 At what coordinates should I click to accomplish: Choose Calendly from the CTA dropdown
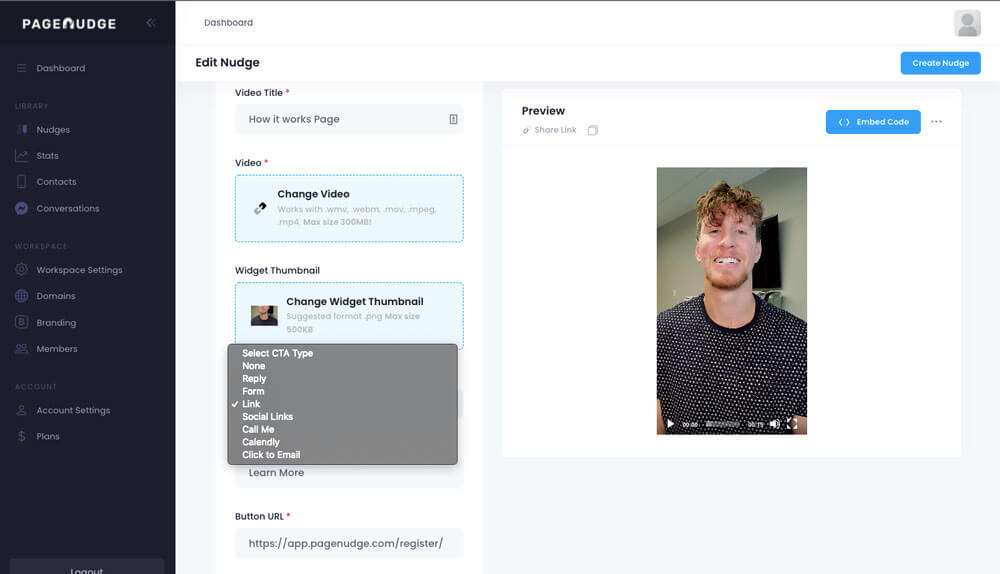tap(260, 442)
